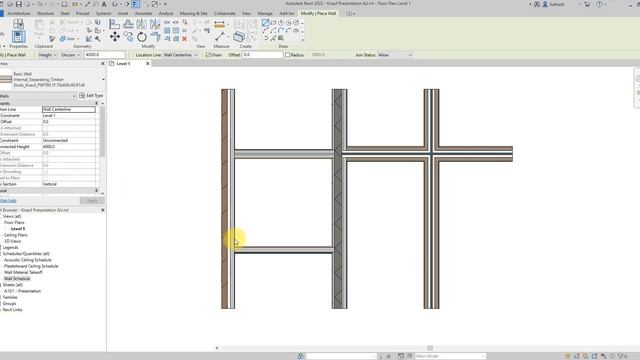This screenshot has height=360, width=640.
Task: Select Plasterboard Ceiling Schedule in browser
Action: click(31, 266)
